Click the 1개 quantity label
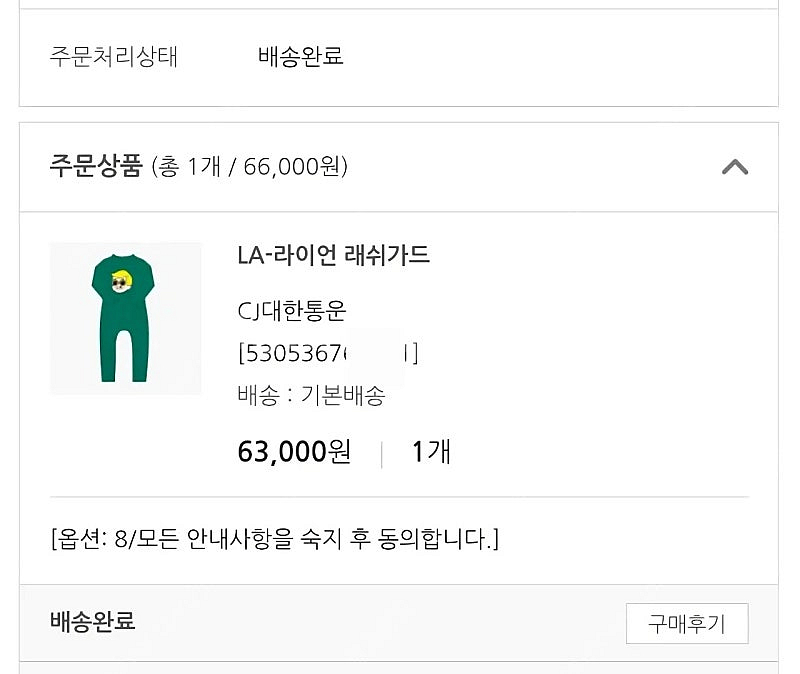This screenshot has width=800, height=674. (431, 452)
